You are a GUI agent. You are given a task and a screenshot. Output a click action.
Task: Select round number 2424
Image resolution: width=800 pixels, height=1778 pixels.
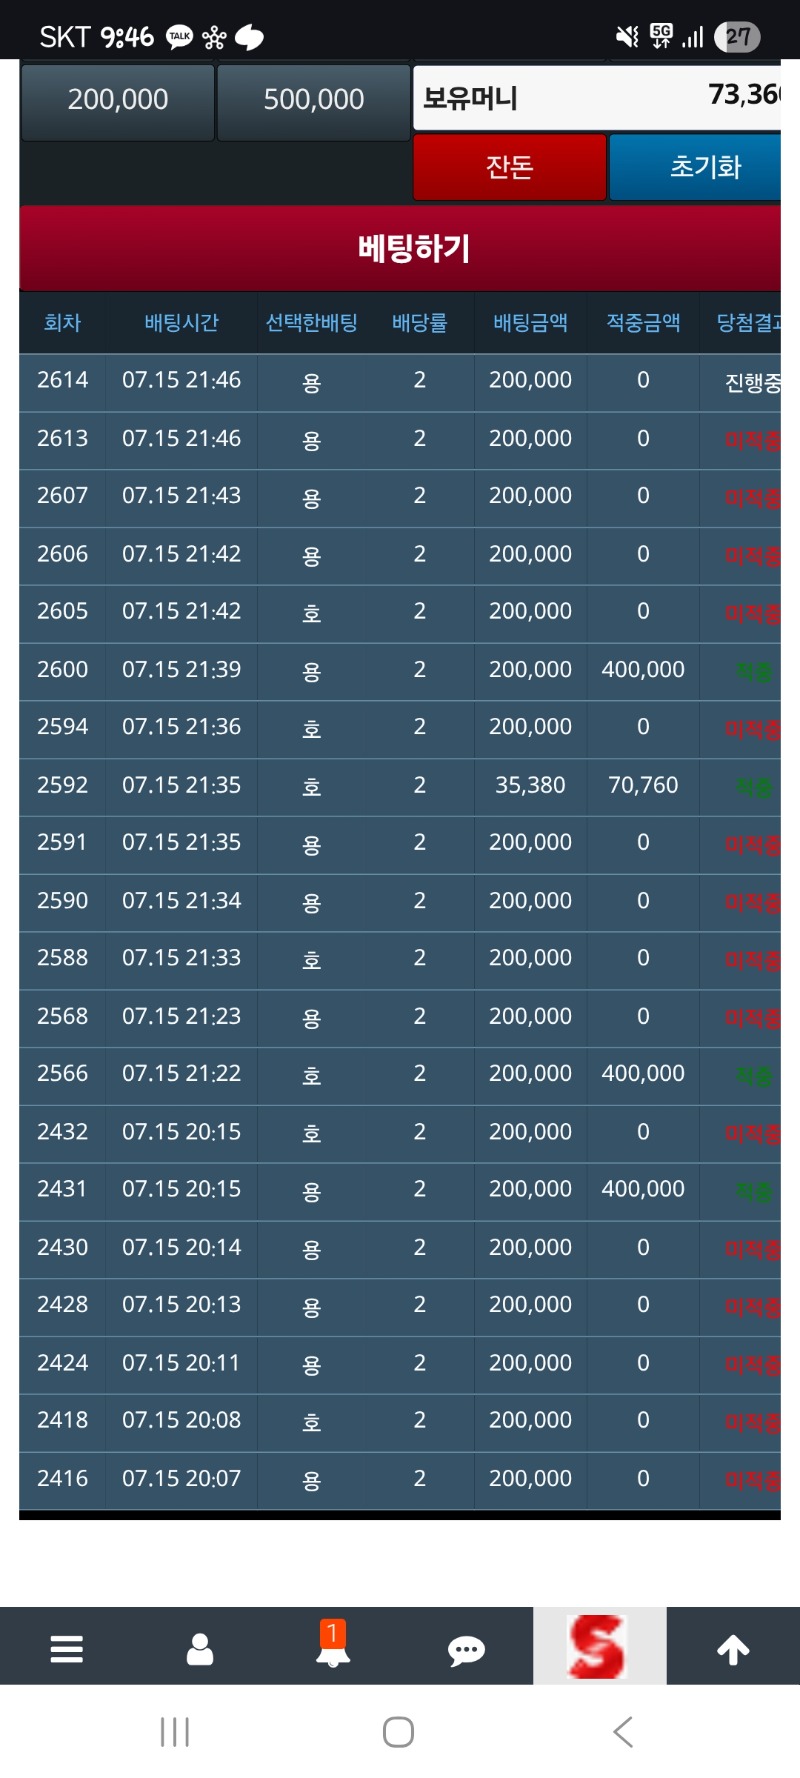pos(62,1362)
